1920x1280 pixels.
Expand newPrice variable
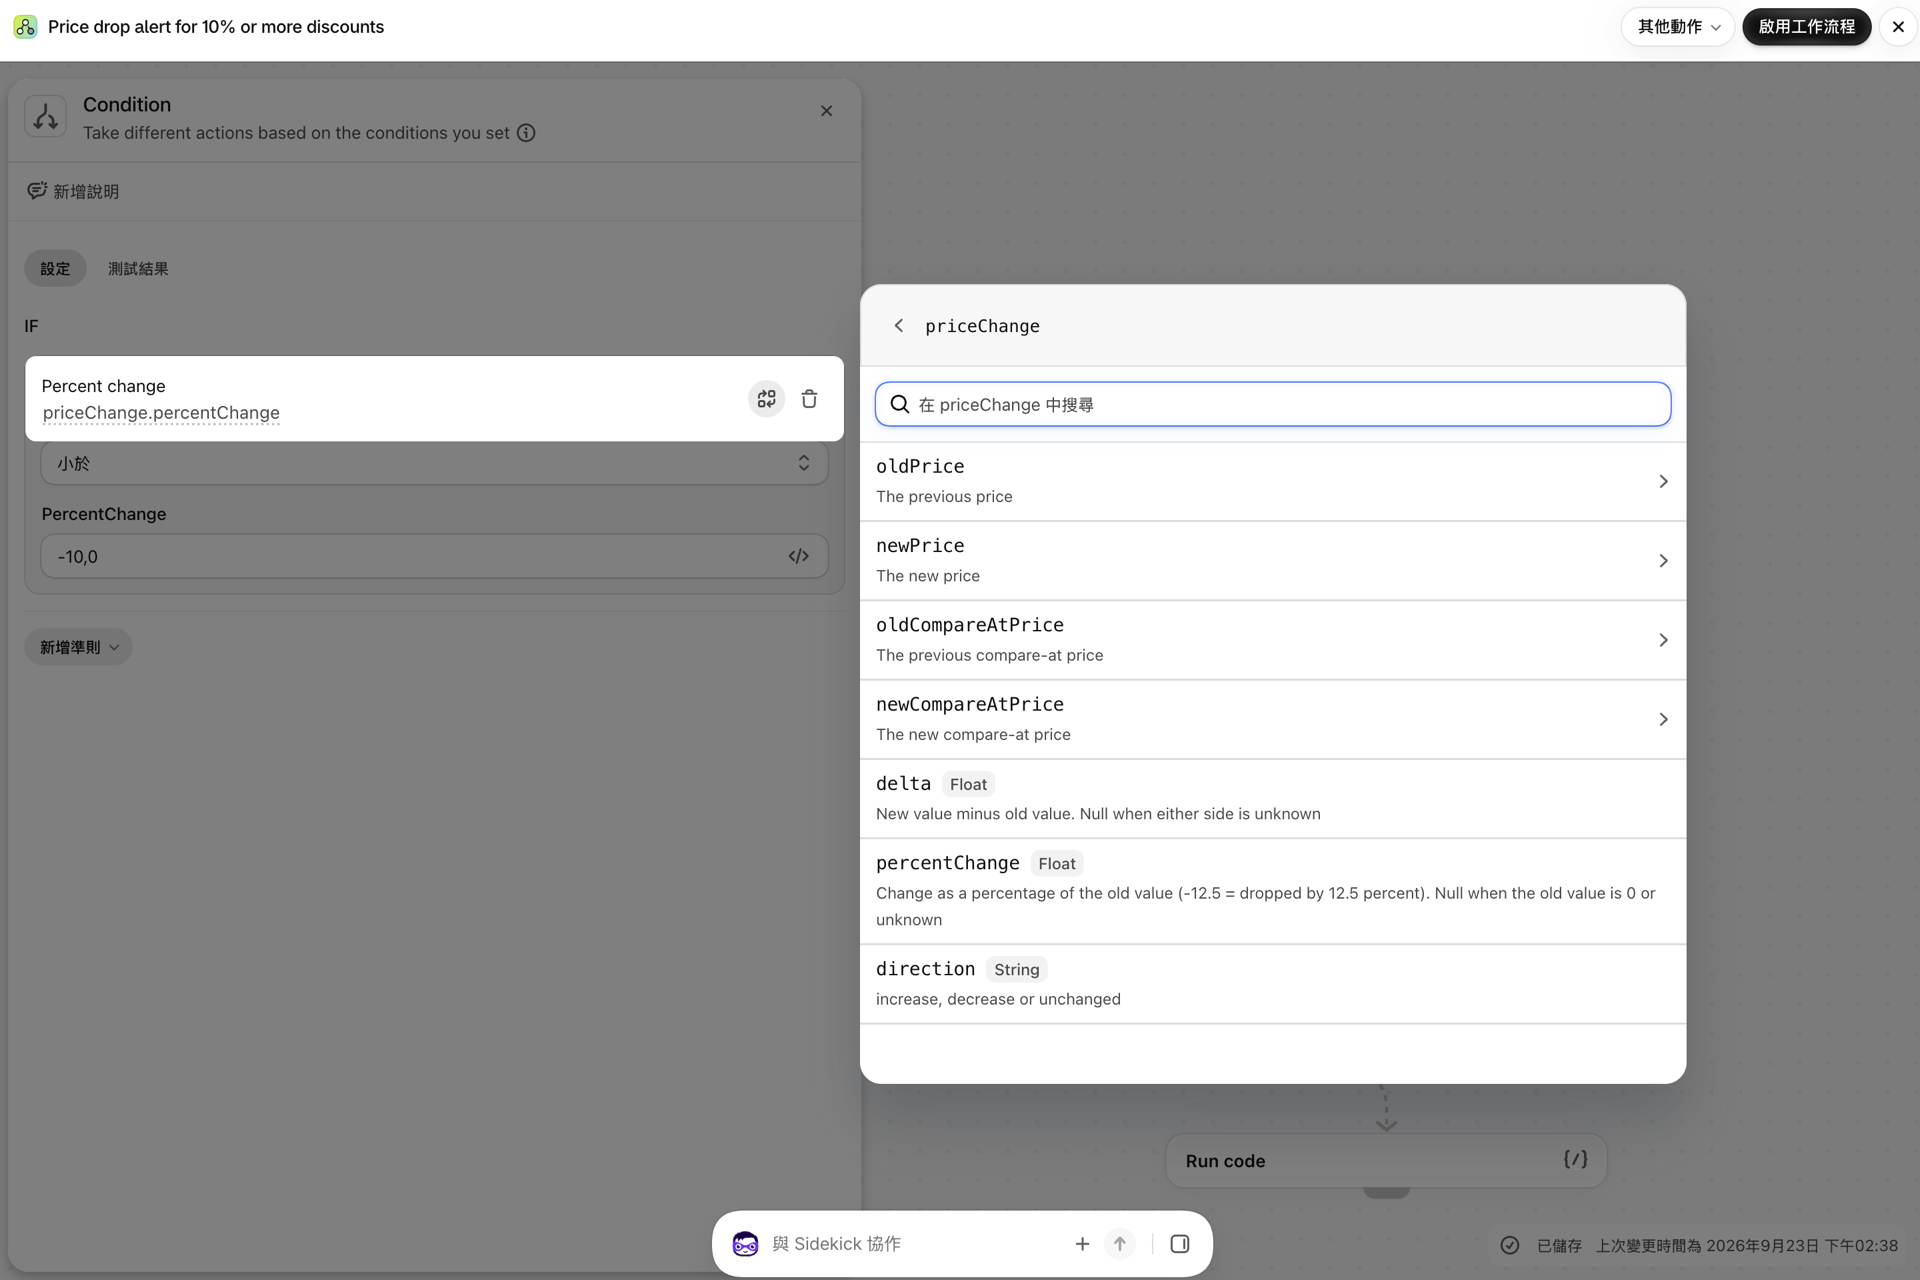[1272, 560]
